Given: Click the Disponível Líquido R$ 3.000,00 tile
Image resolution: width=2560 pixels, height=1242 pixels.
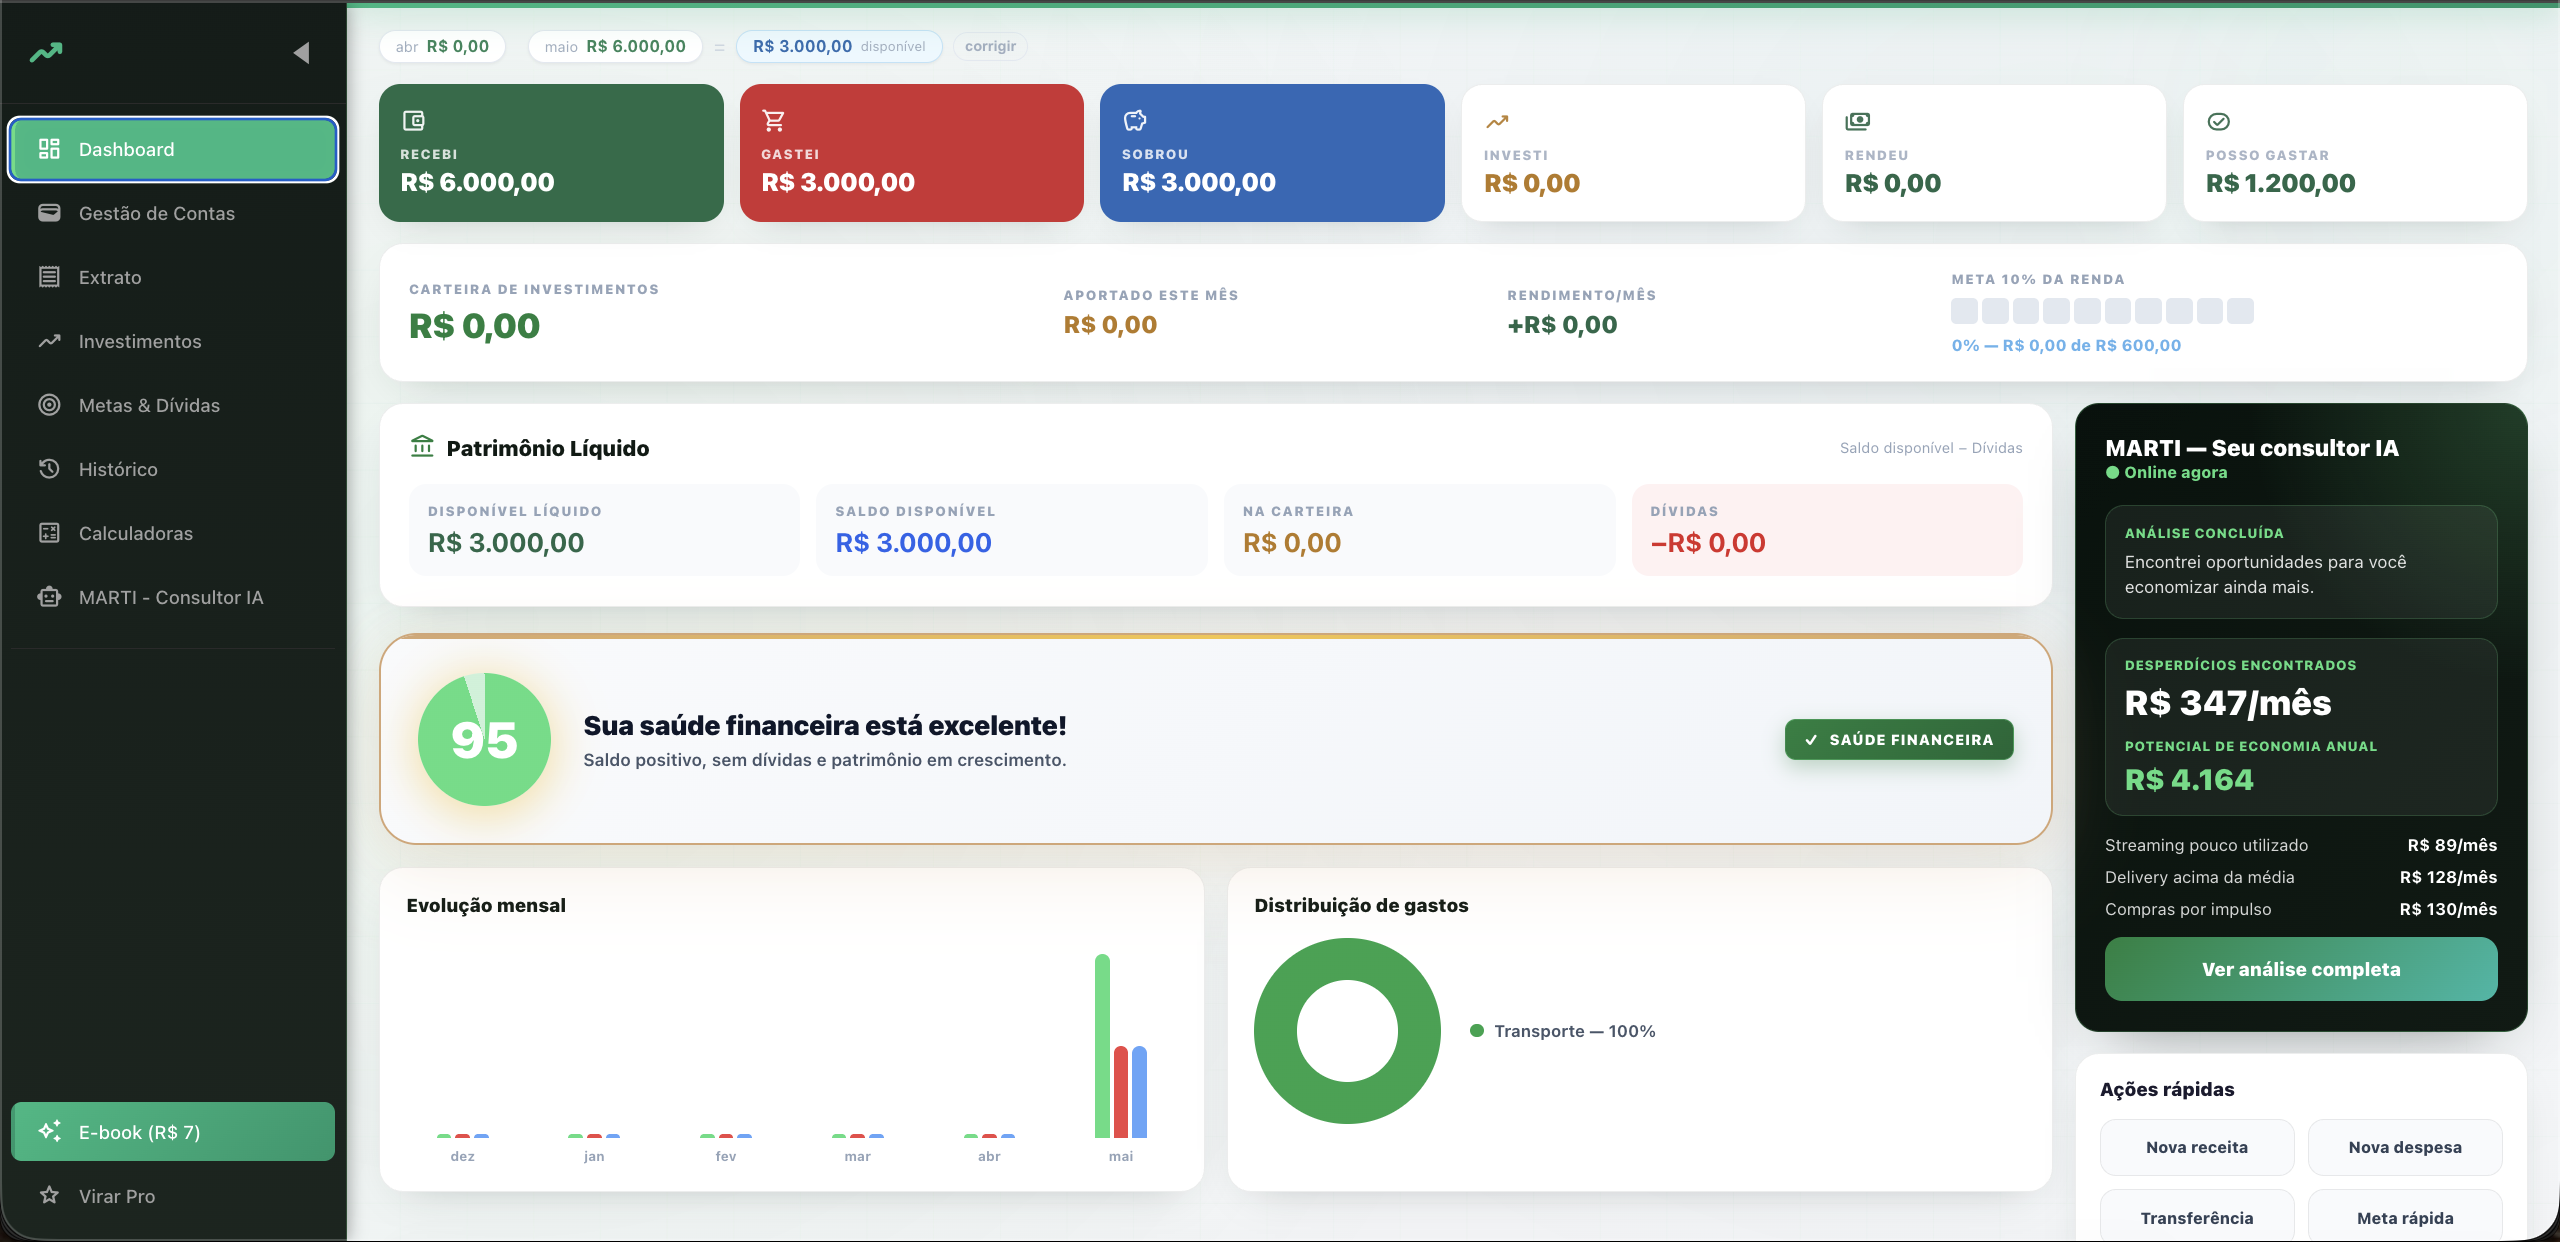Looking at the screenshot, I should click(604, 530).
